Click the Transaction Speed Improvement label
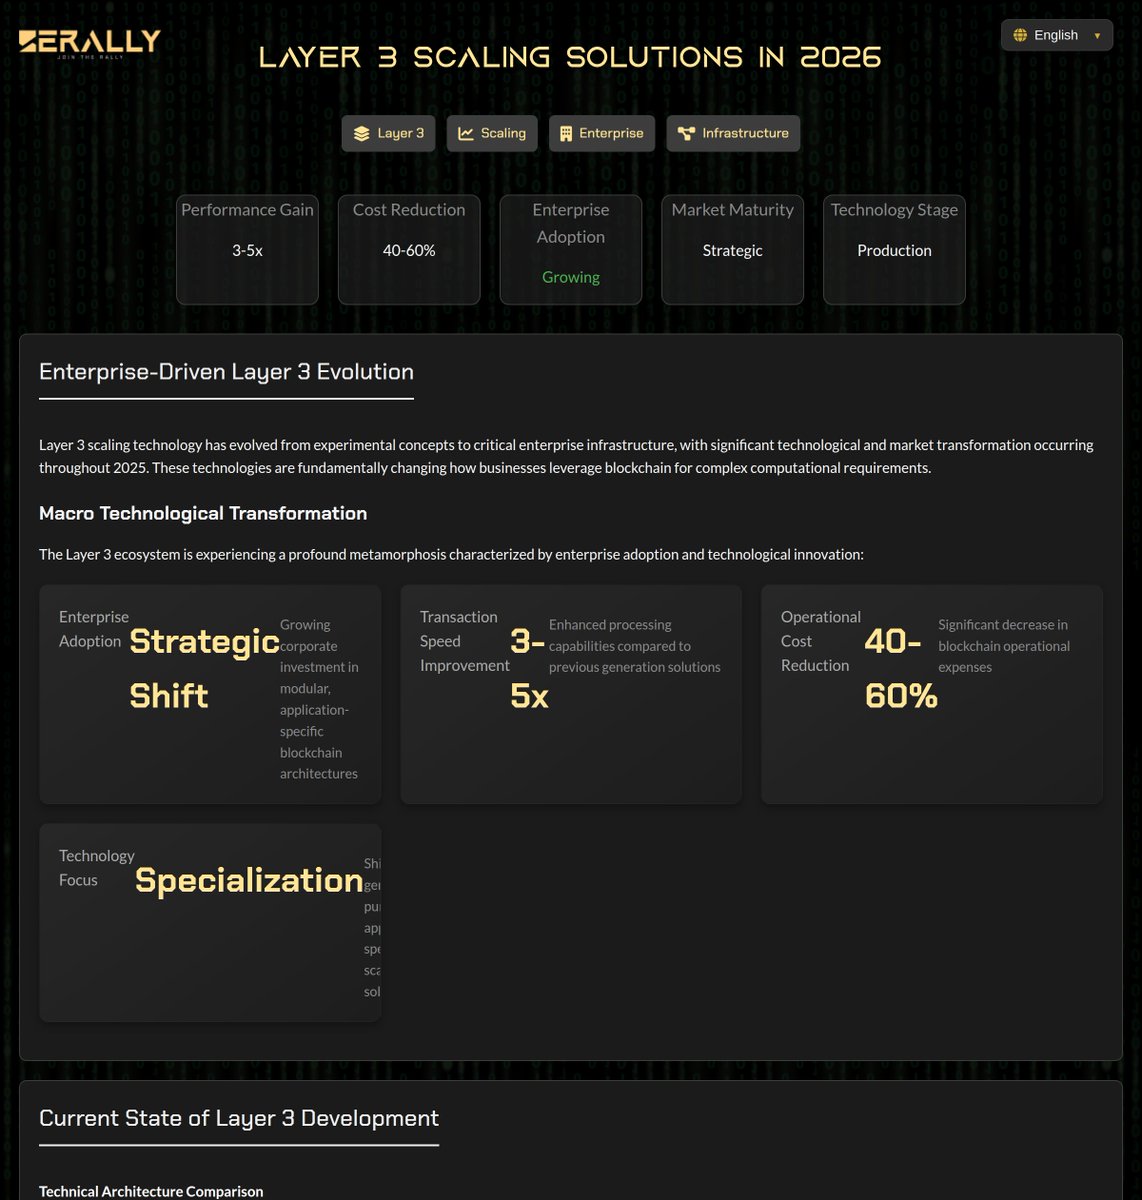Image resolution: width=1142 pixels, height=1200 pixels. click(x=465, y=641)
